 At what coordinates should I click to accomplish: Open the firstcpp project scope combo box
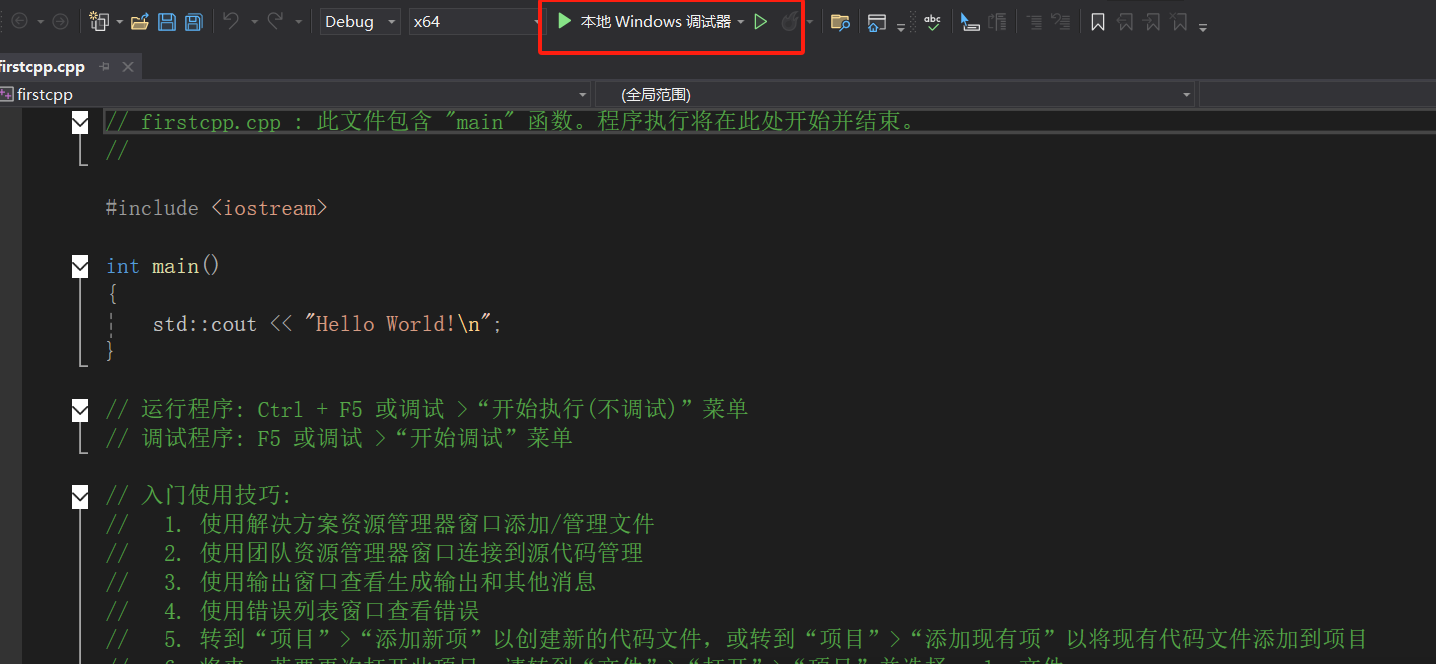click(x=293, y=94)
